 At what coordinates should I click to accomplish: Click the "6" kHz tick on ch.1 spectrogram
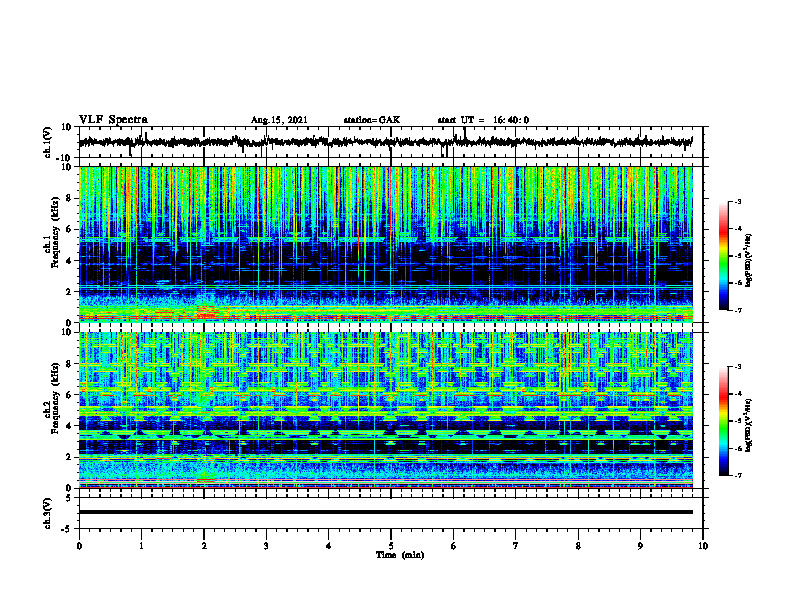tap(69, 230)
